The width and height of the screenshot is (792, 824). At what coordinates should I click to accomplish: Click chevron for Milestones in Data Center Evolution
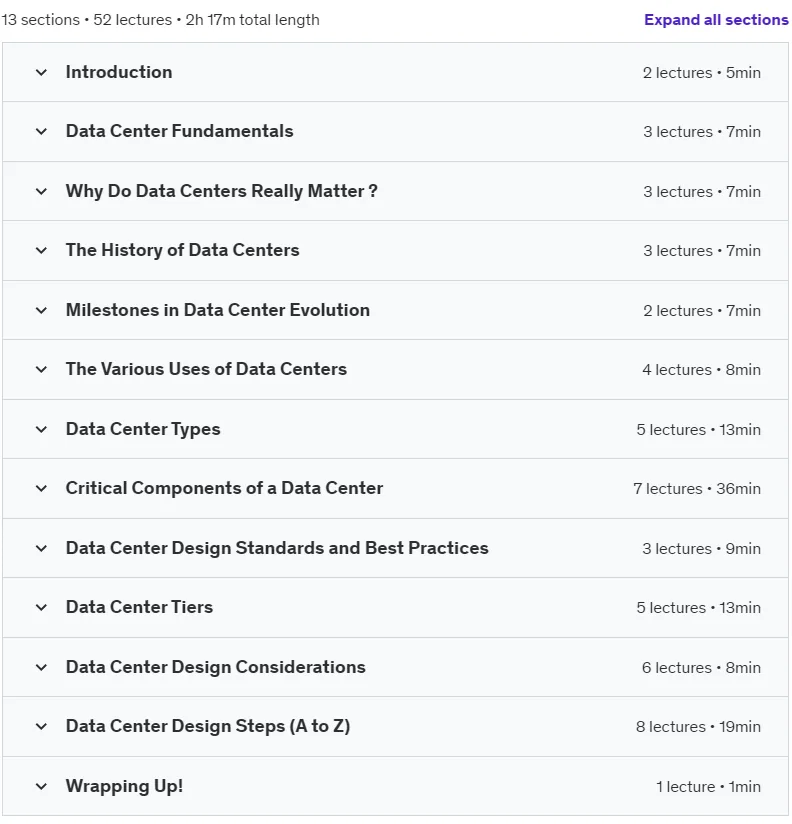coord(41,310)
